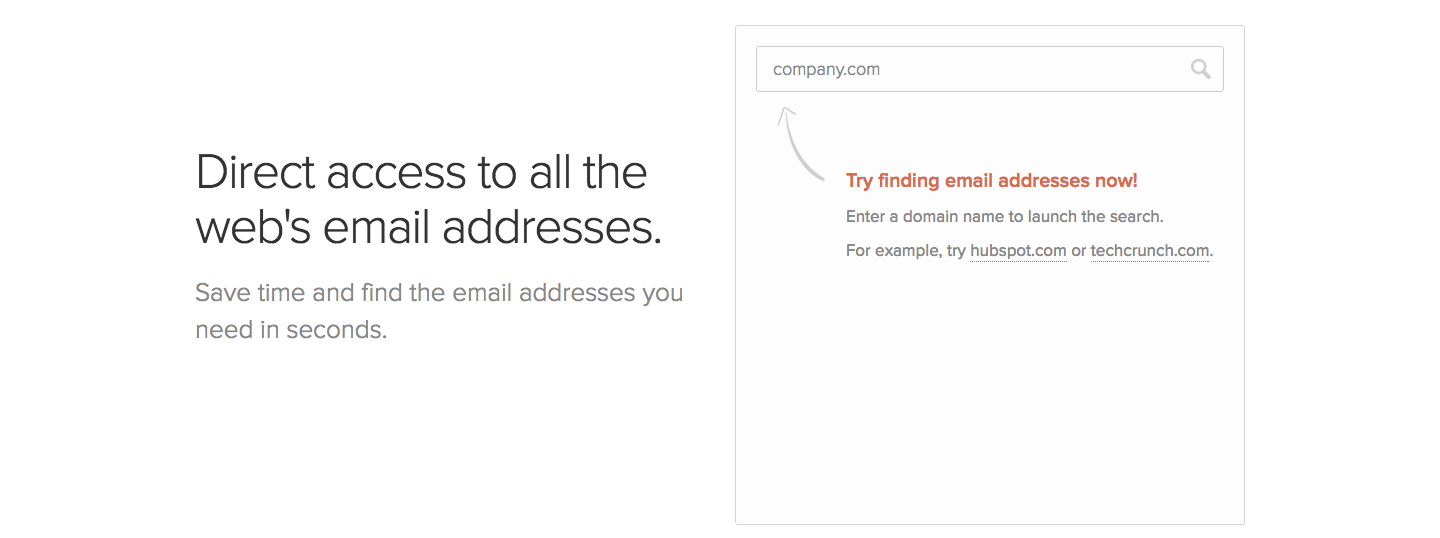
Task: Click the magnifying glass search icon
Action: tap(1201, 69)
